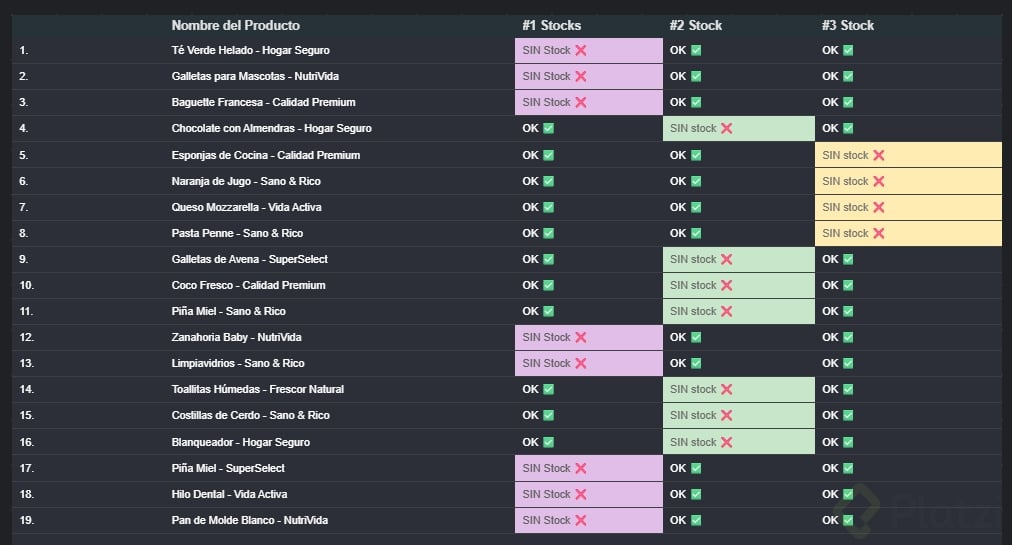
Task: Click red X for Blanqueador row
Action: (727, 442)
